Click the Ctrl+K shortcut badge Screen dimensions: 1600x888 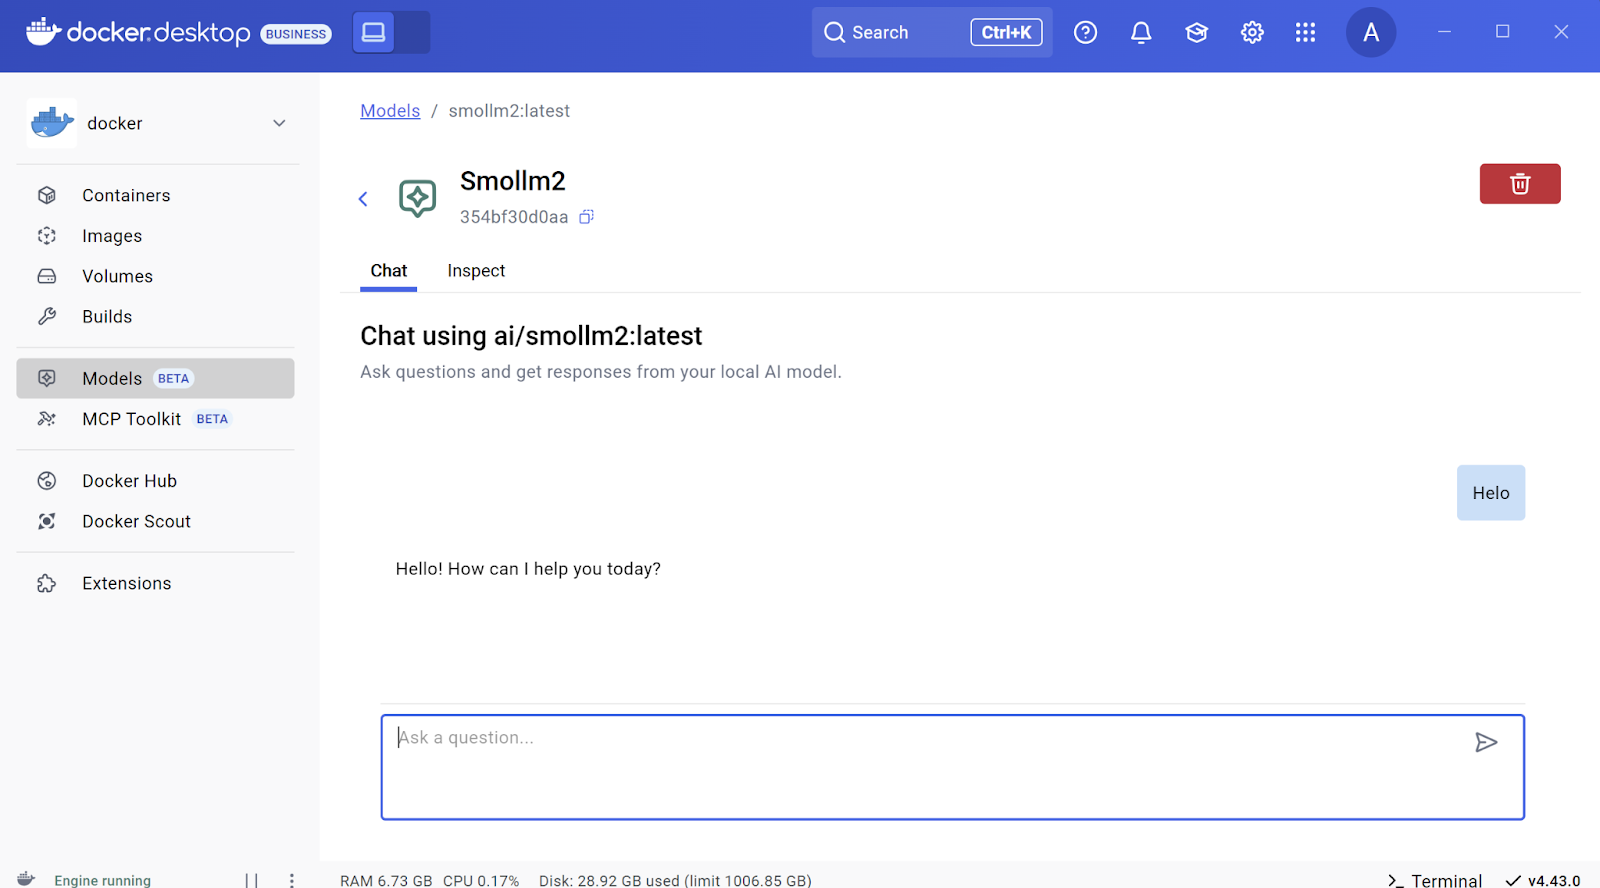[x=1006, y=32]
